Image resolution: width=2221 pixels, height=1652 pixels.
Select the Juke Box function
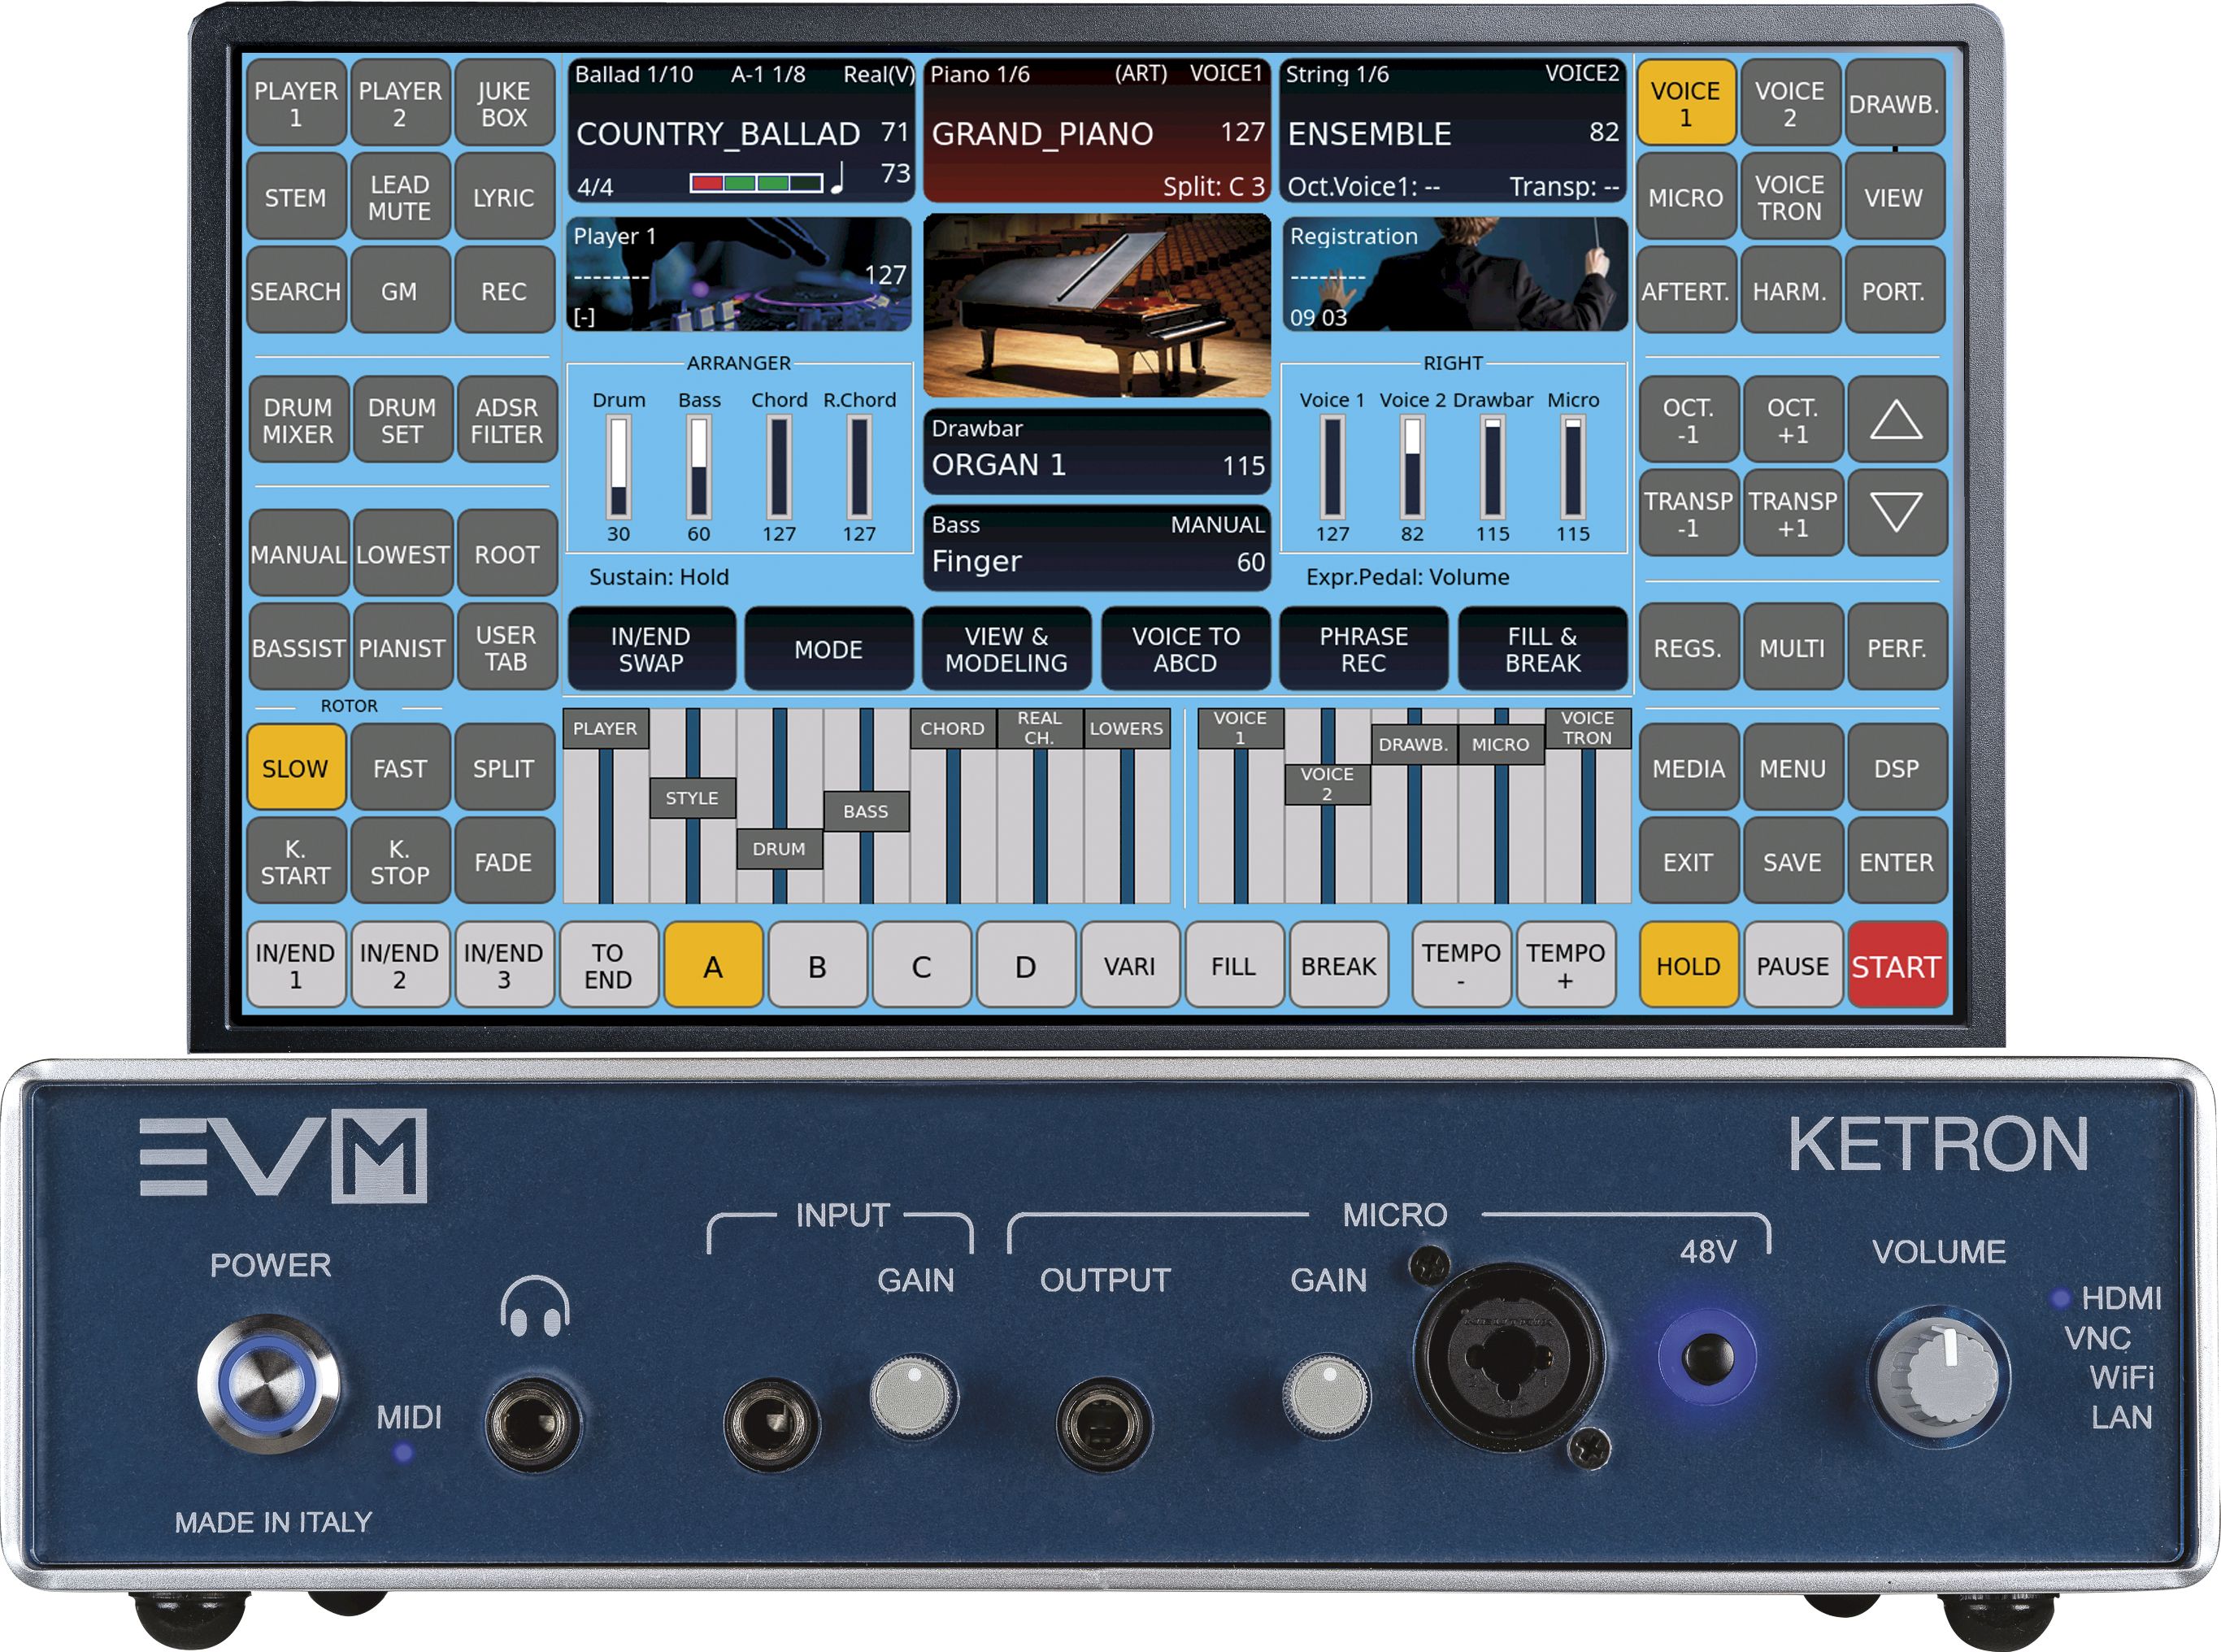(506, 100)
